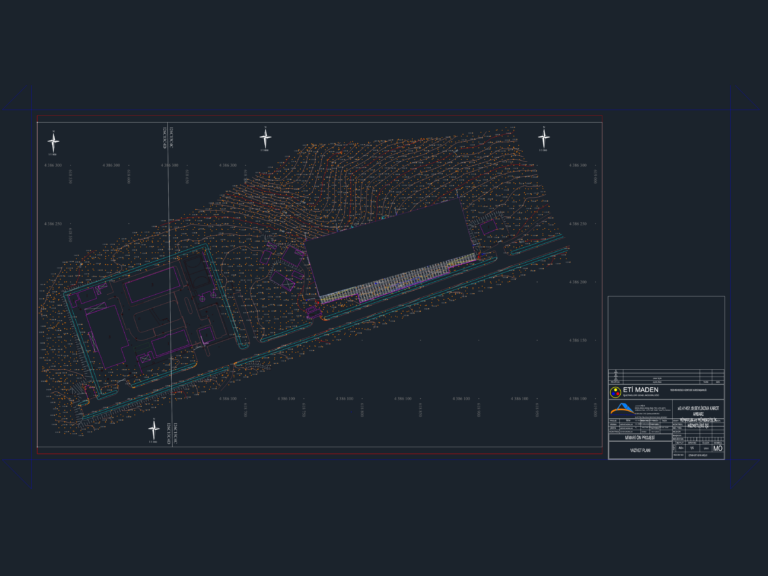The width and height of the screenshot is (768, 576).
Task: Click the ETİ MADEN circular logo
Action: click(x=615, y=392)
